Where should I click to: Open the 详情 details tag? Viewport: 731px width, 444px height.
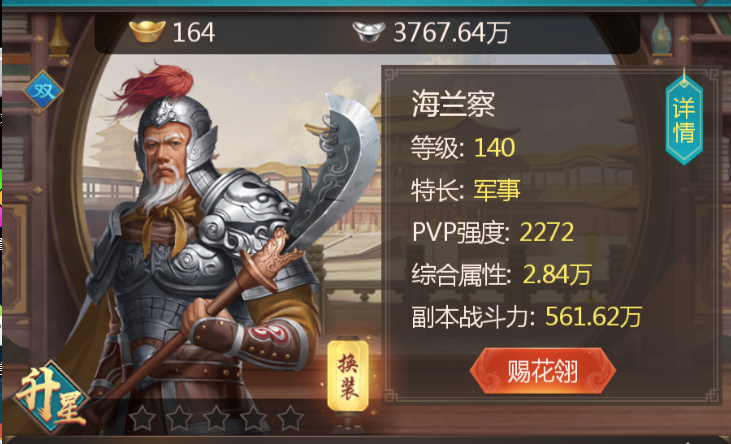(x=684, y=119)
